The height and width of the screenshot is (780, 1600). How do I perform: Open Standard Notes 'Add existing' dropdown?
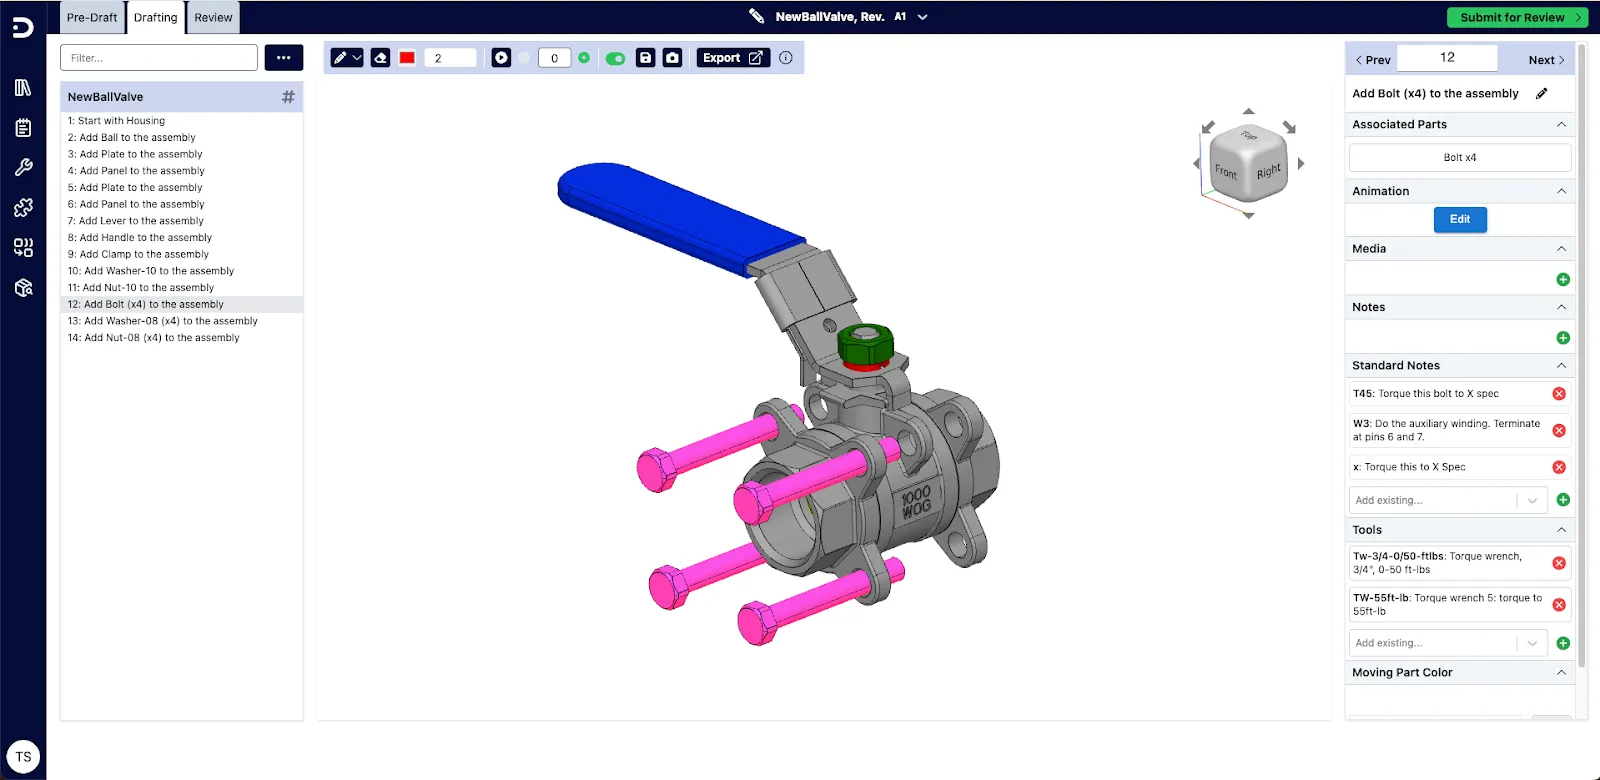pos(1532,500)
